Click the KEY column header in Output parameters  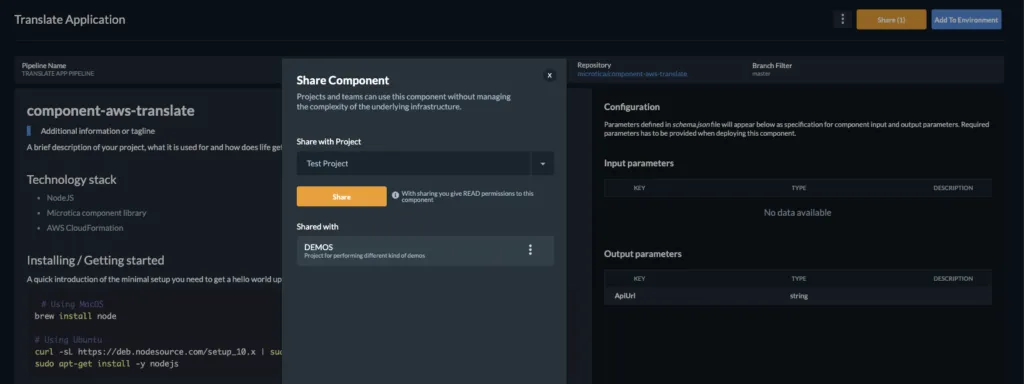click(x=639, y=279)
